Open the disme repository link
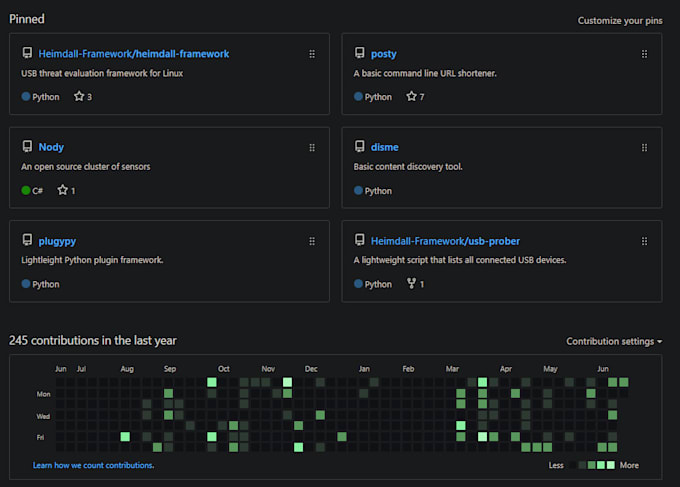 (384, 147)
